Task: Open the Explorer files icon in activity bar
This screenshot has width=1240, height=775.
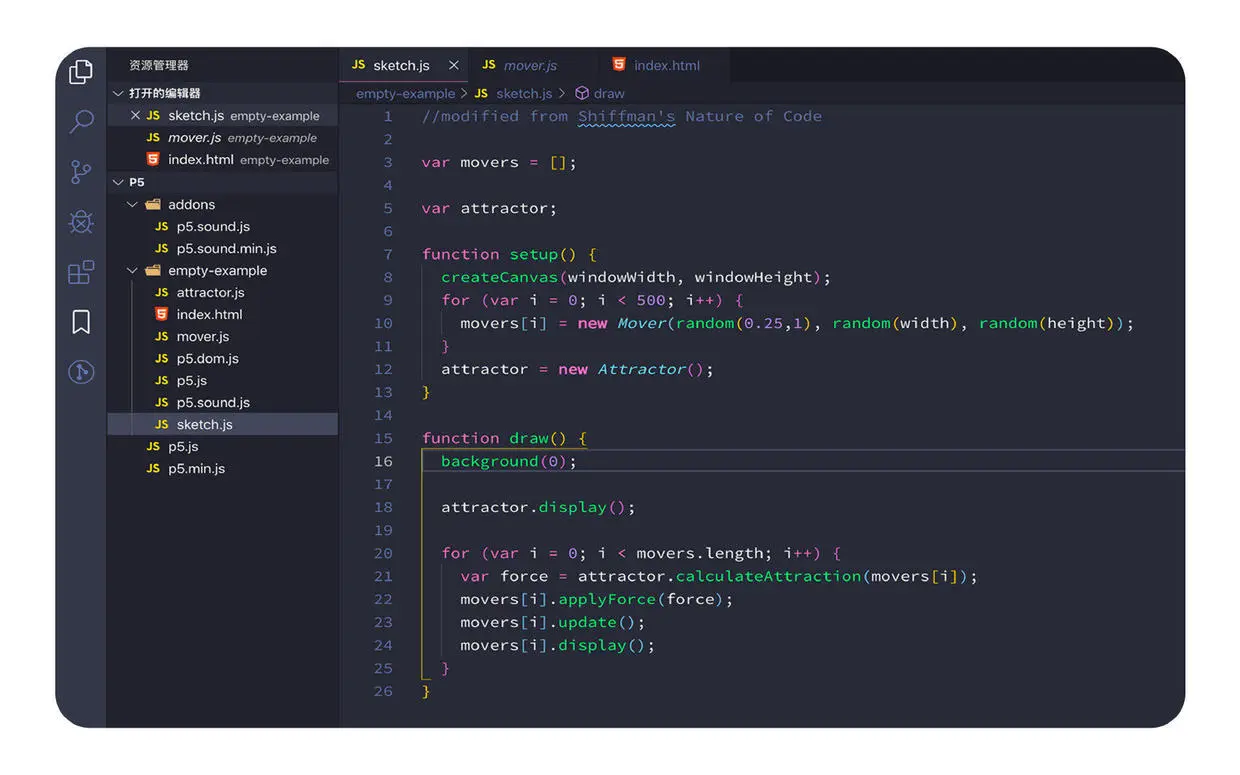Action: pyautogui.click(x=81, y=72)
